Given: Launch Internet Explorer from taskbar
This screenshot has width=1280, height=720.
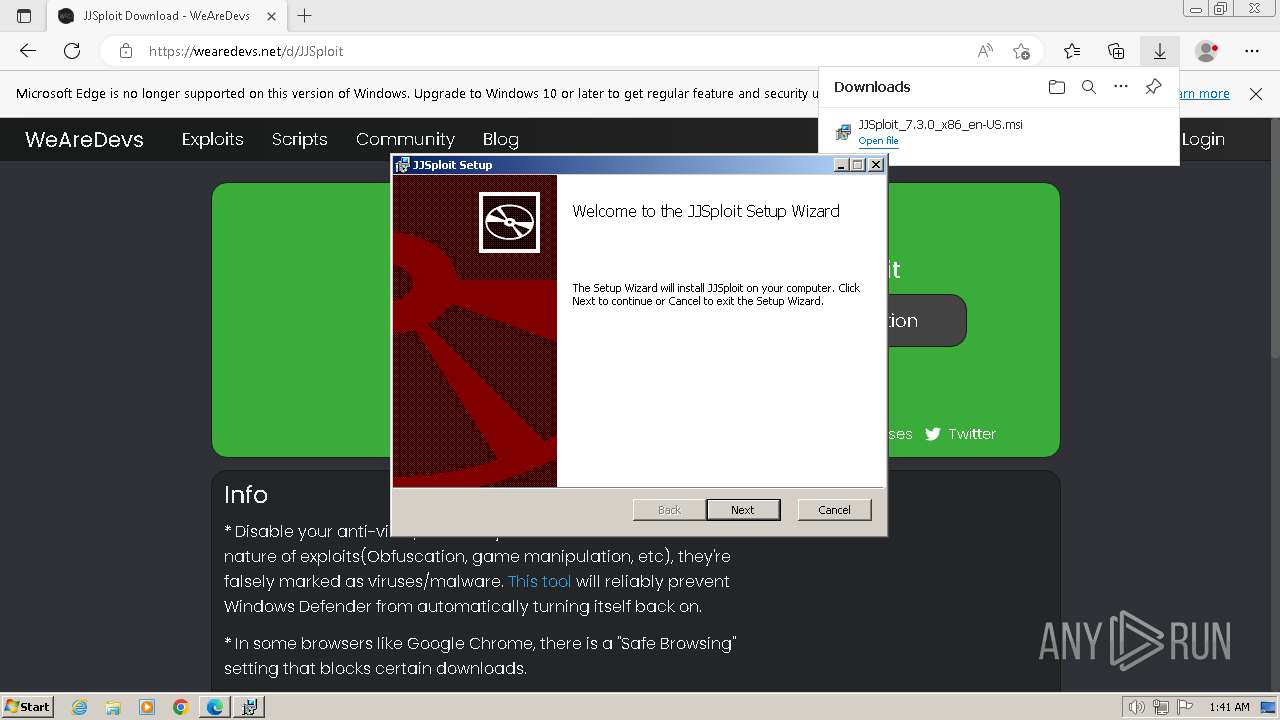Looking at the screenshot, I should 80,707.
